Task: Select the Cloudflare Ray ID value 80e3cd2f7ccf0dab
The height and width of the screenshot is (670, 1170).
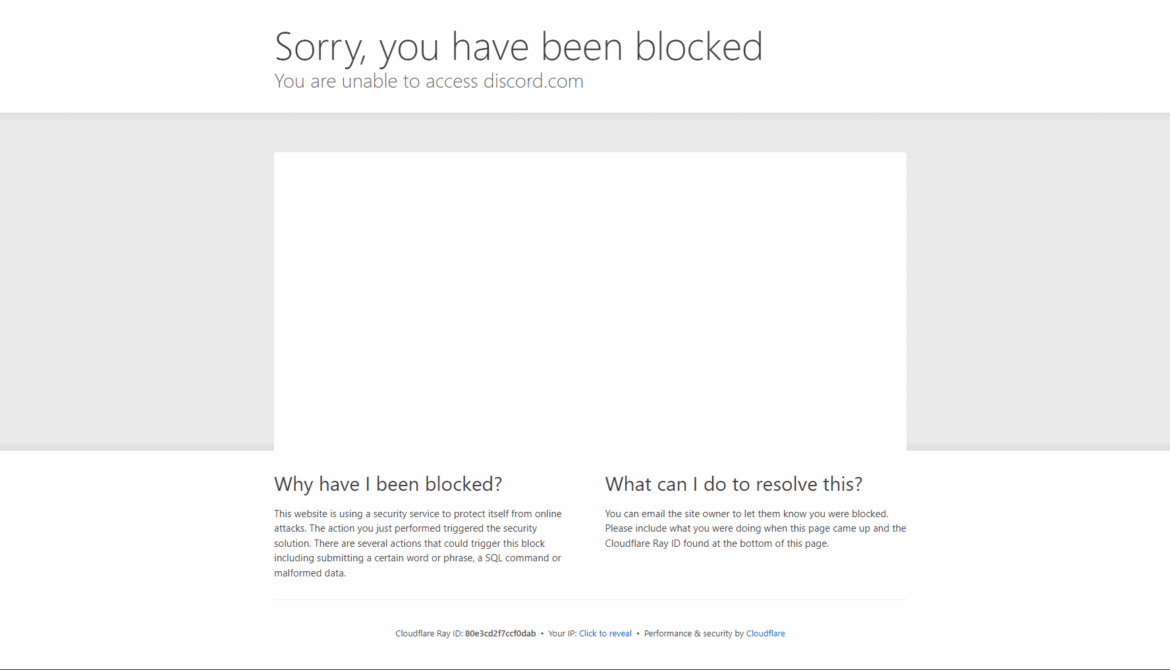Action: click(x=500, y=633)
